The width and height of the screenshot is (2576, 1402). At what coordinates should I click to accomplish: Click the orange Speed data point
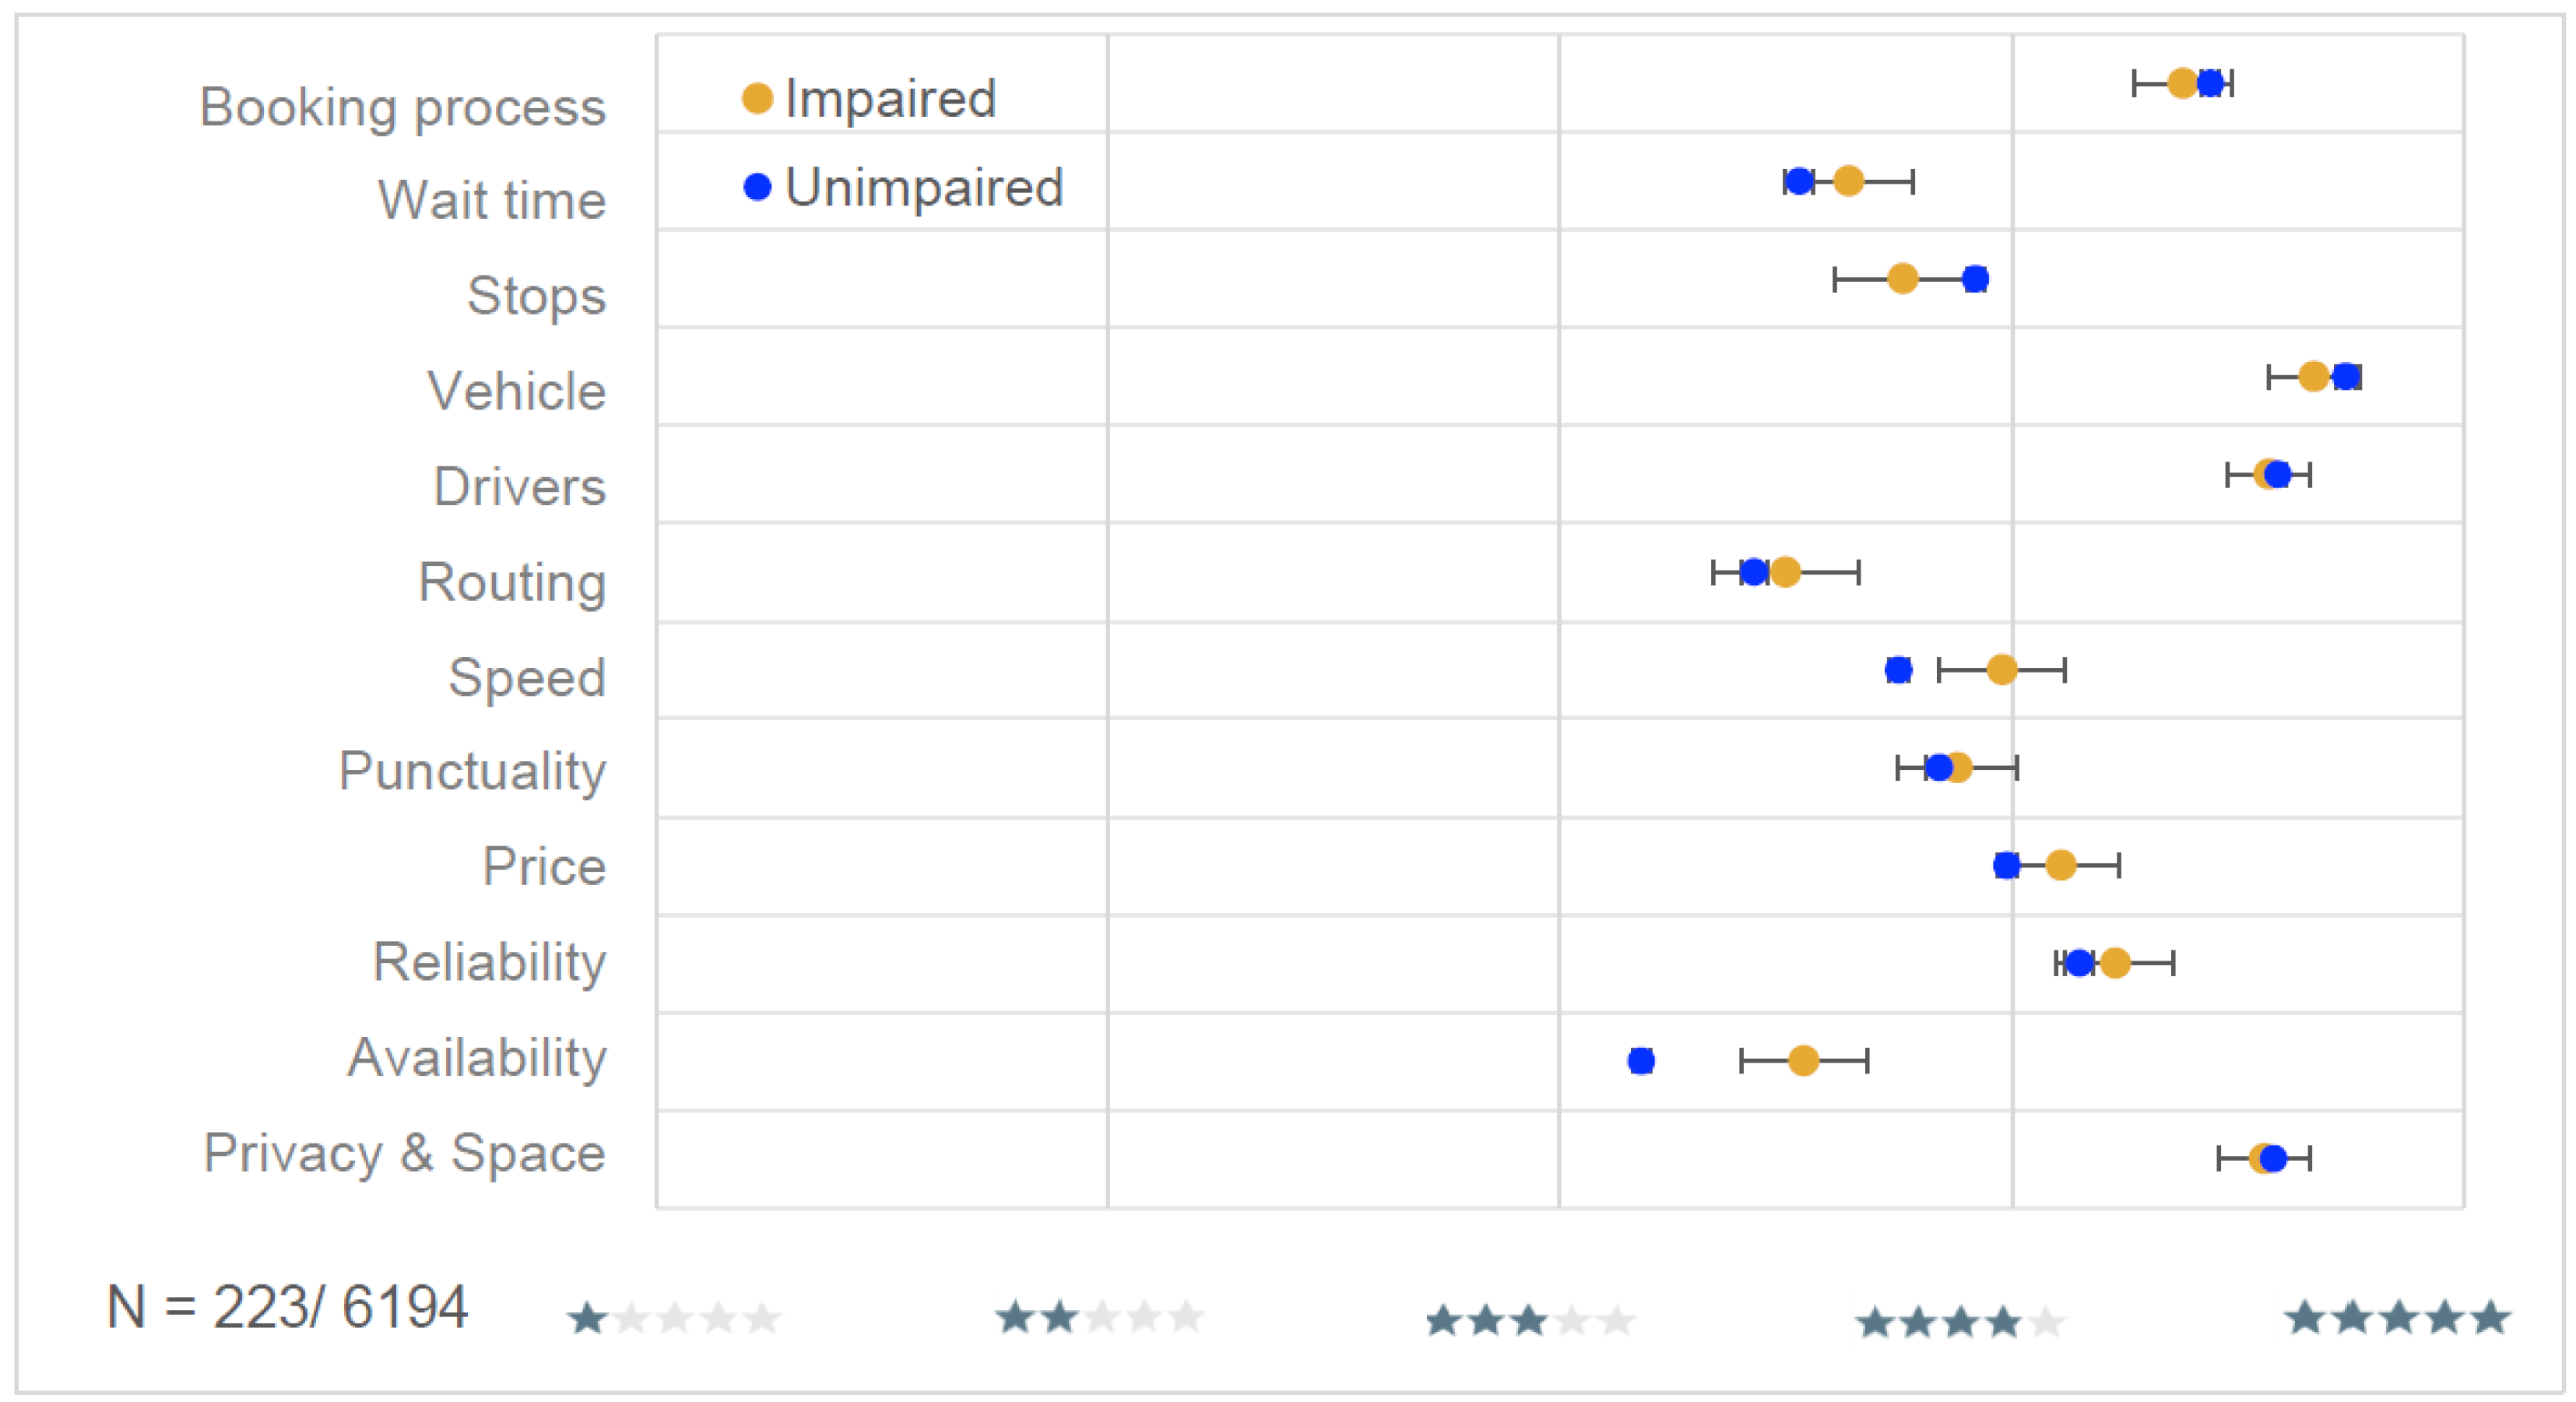[2001, 669]
